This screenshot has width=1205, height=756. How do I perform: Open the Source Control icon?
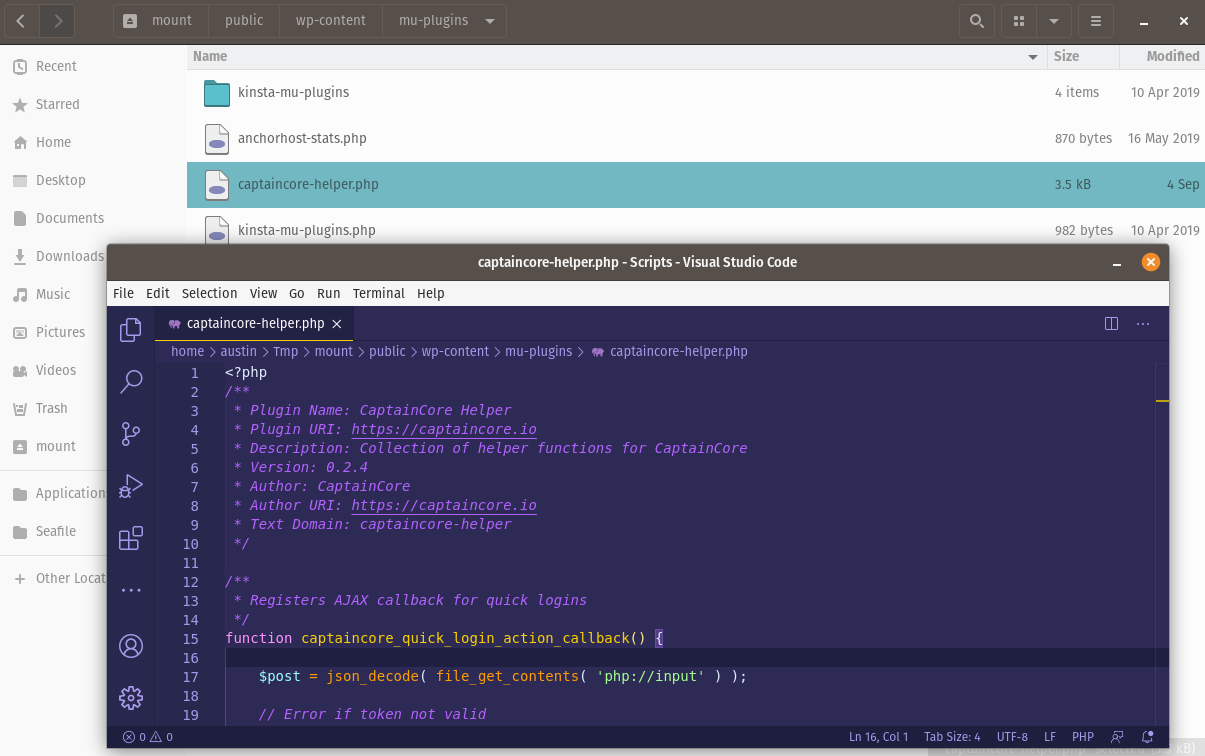coord(130,433)
